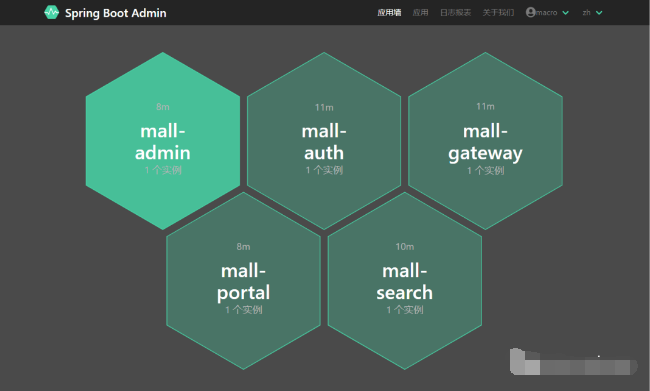Image resolution: width=650 pixels, height=391 pixels.
Task: Click the Spring Boot Admin heartbeat logo
Action: 51,12
